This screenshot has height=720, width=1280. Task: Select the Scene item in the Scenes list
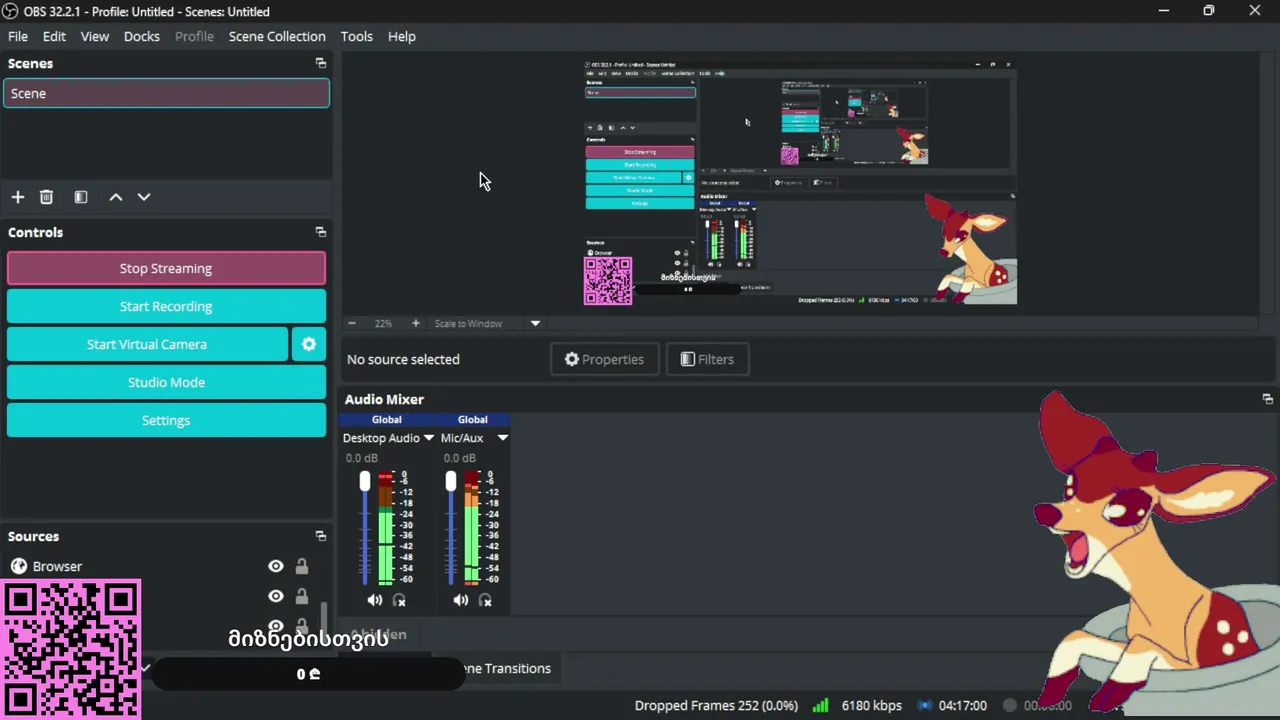click(x=166, y=93)
